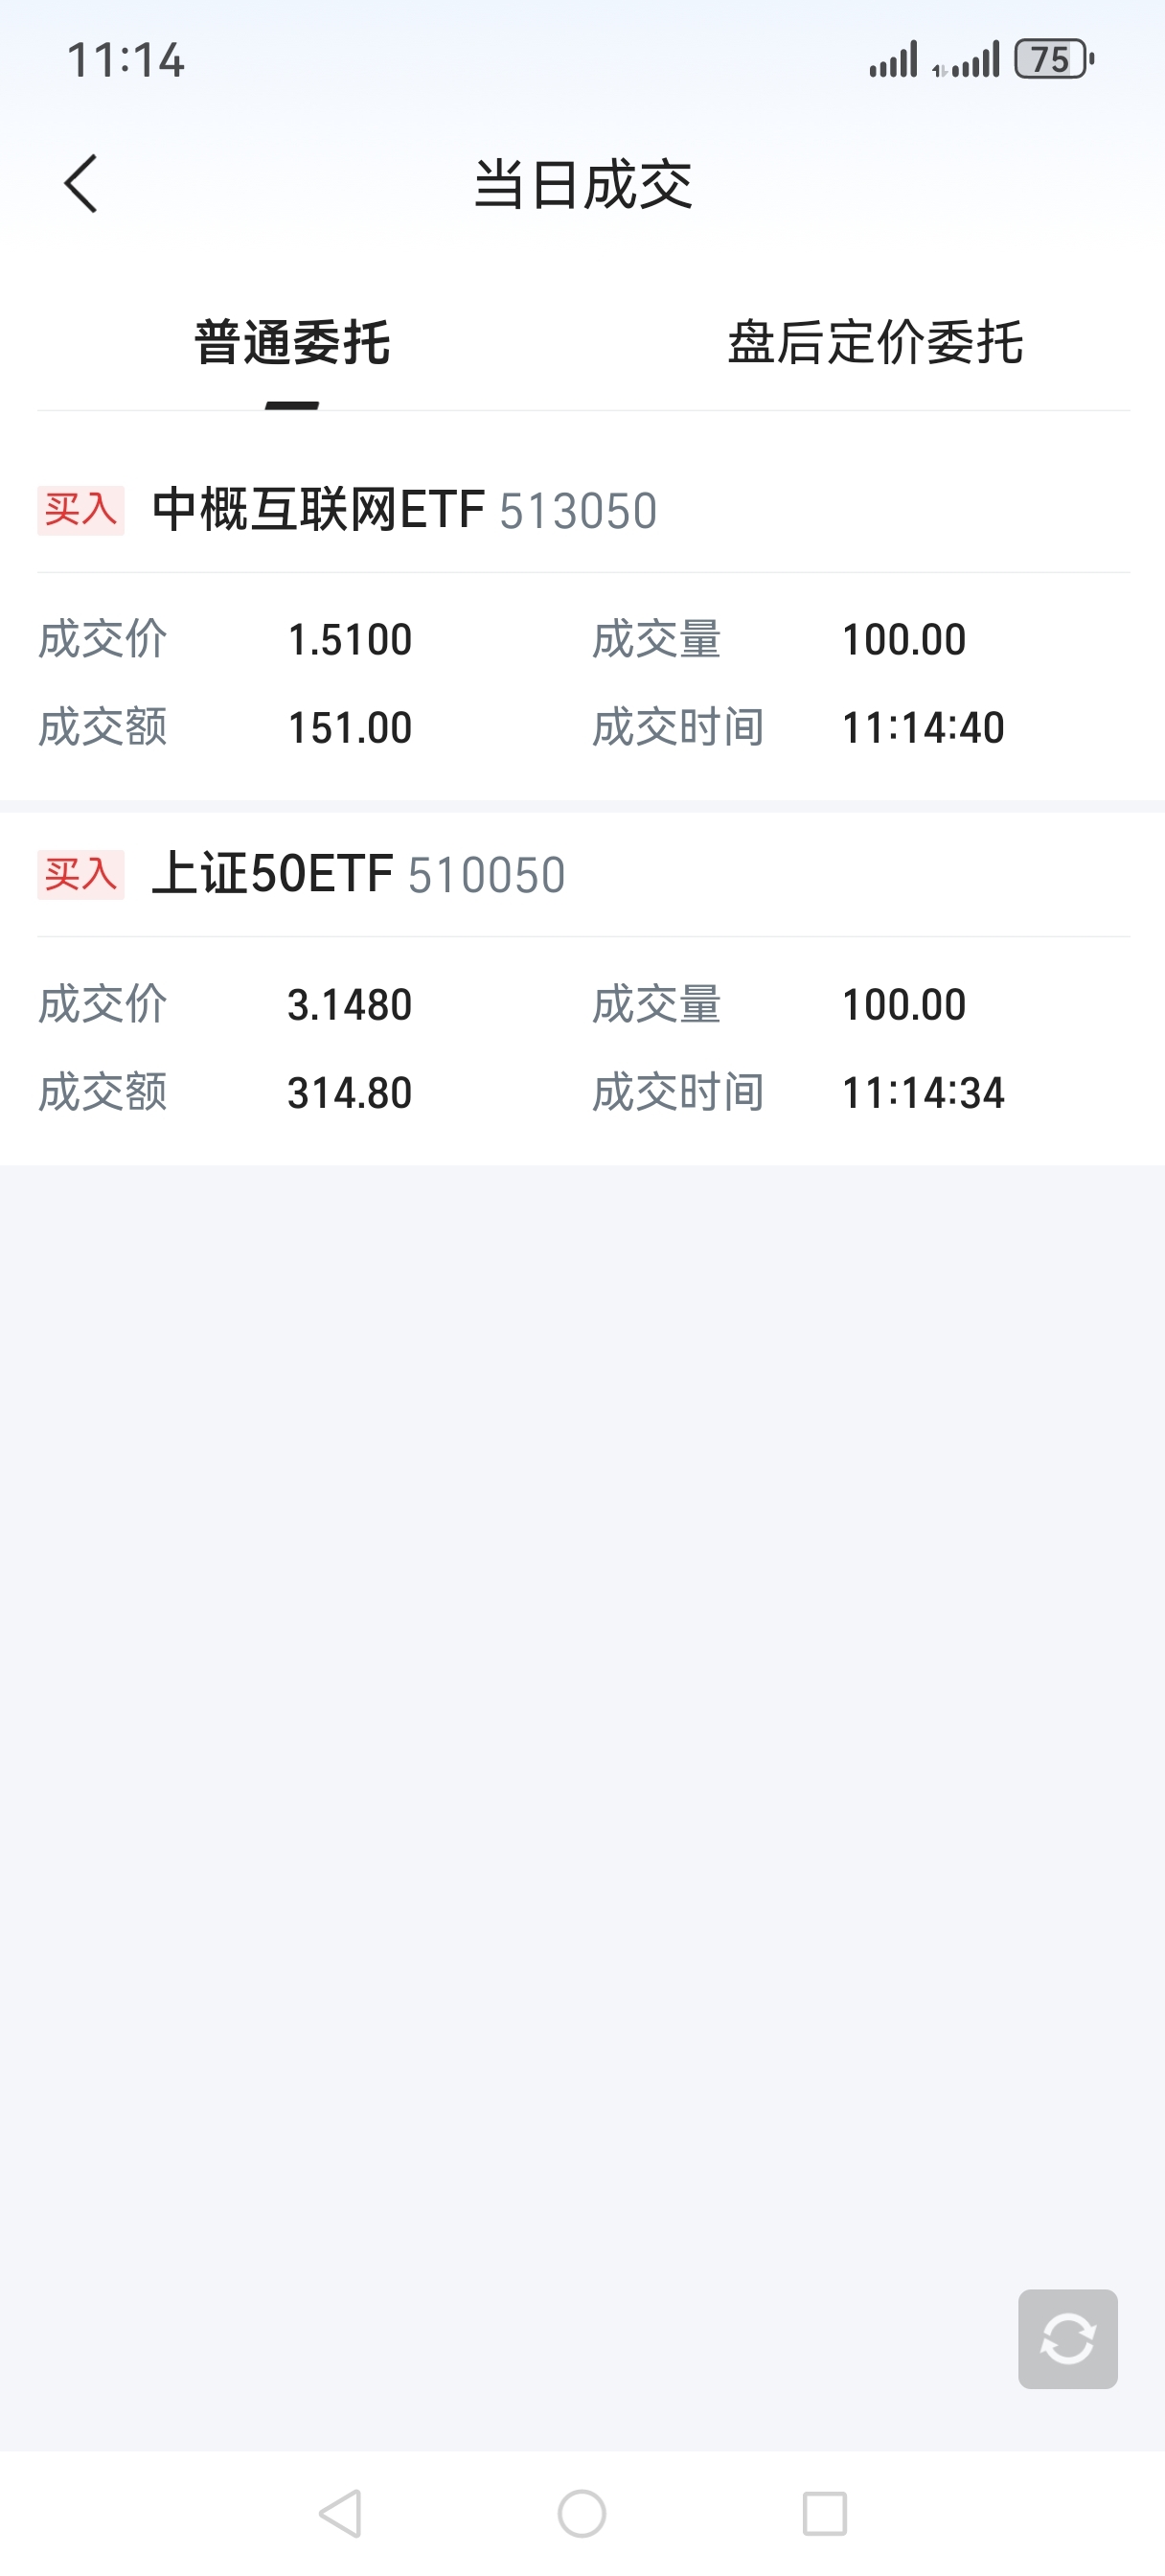The height and width of the screenshot is (2576, 1165).
Task: Tap the 314.80 成交额 value
Action: 350,1093
